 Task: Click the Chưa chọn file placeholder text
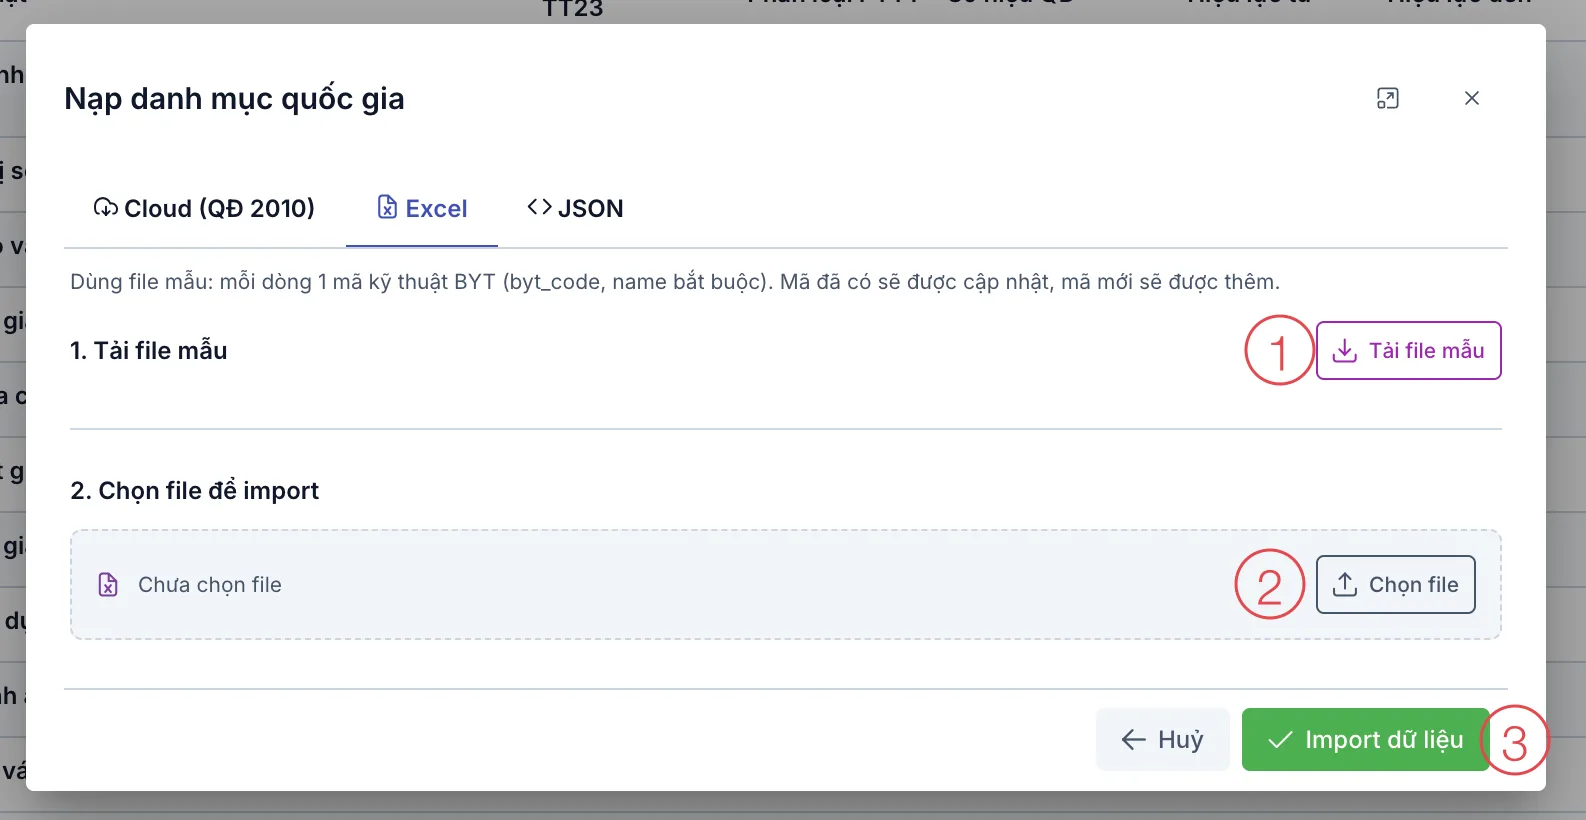pos(210,585)
